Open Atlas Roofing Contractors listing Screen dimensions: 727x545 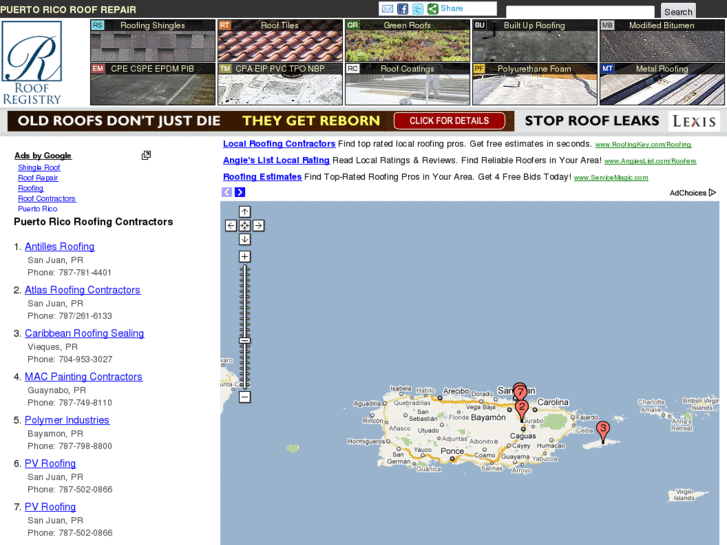pos(83,290)
